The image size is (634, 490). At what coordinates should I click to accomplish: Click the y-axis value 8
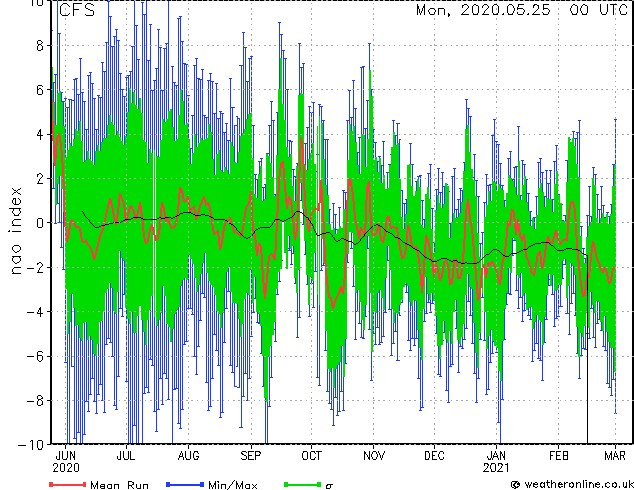[40, 45]
